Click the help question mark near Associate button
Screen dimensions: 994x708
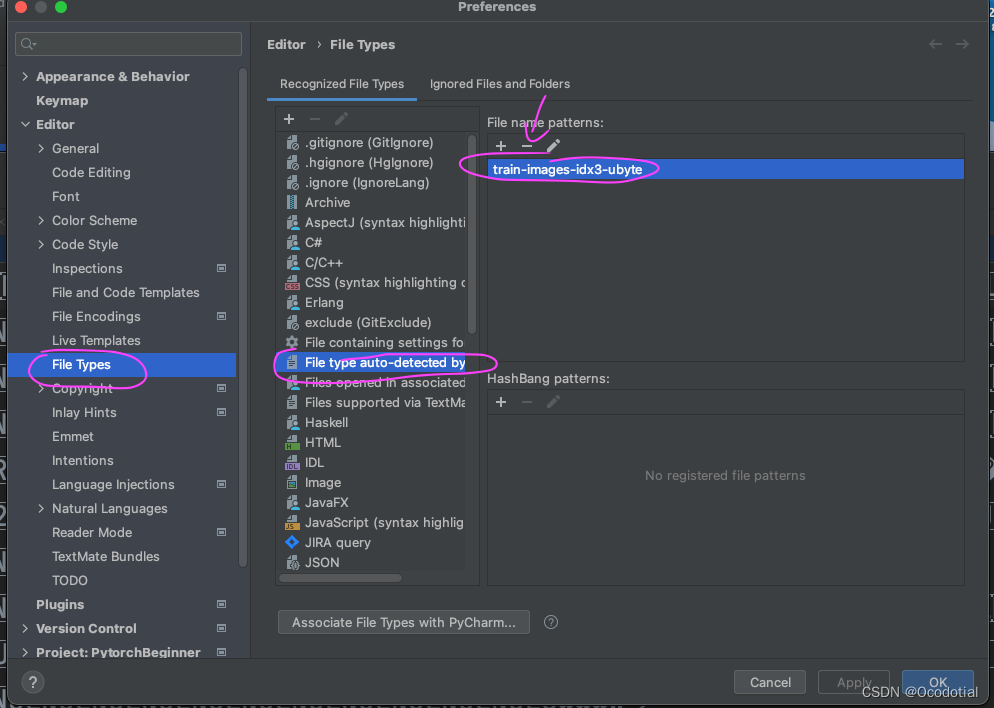click(550, 622)
